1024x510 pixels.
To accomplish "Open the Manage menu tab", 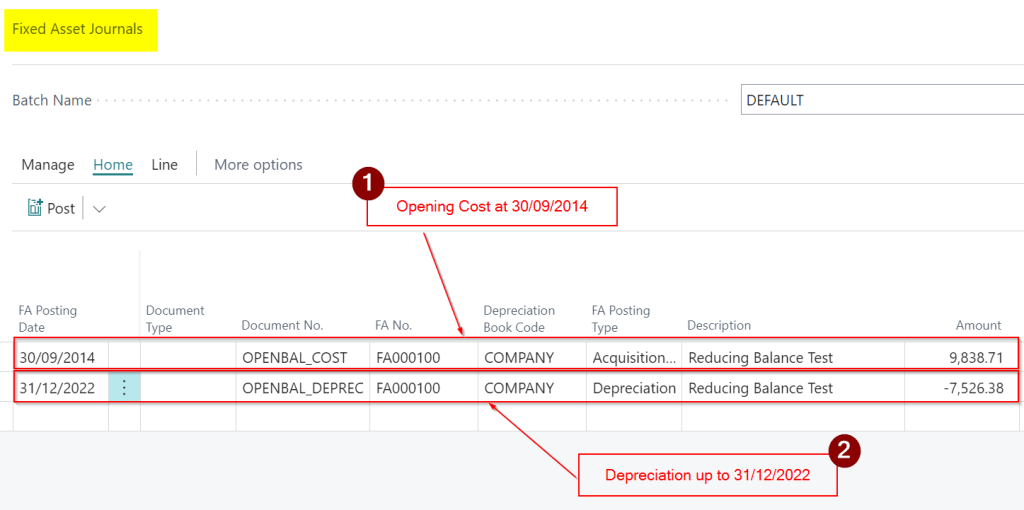I will [48, 165].
